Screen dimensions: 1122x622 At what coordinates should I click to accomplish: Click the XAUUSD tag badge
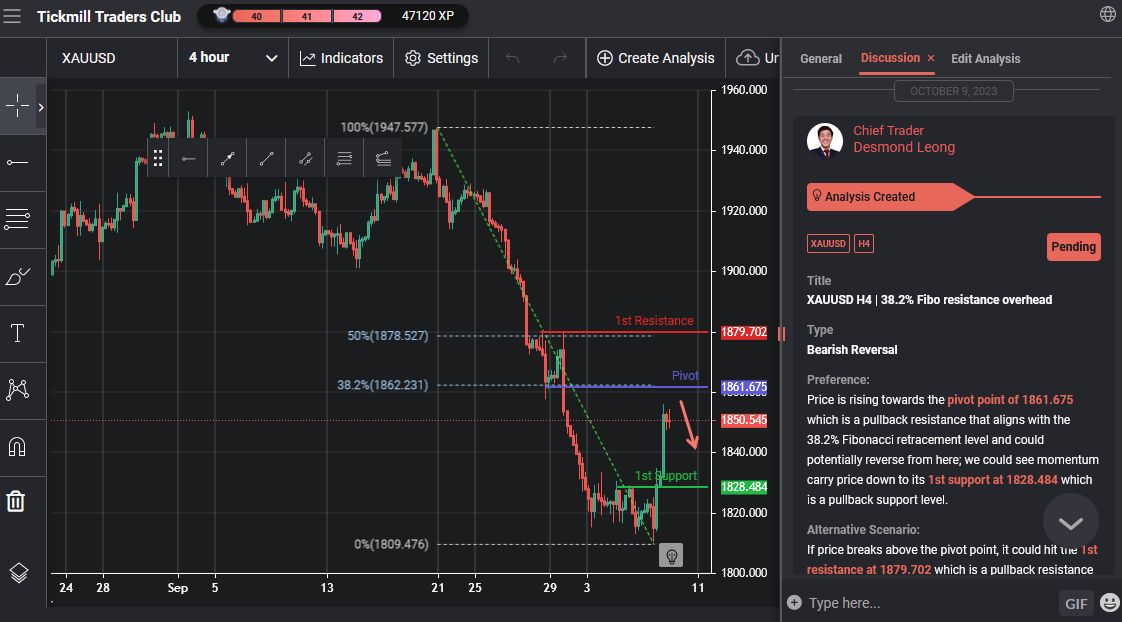pyautogui.click(x=828, y=243)
